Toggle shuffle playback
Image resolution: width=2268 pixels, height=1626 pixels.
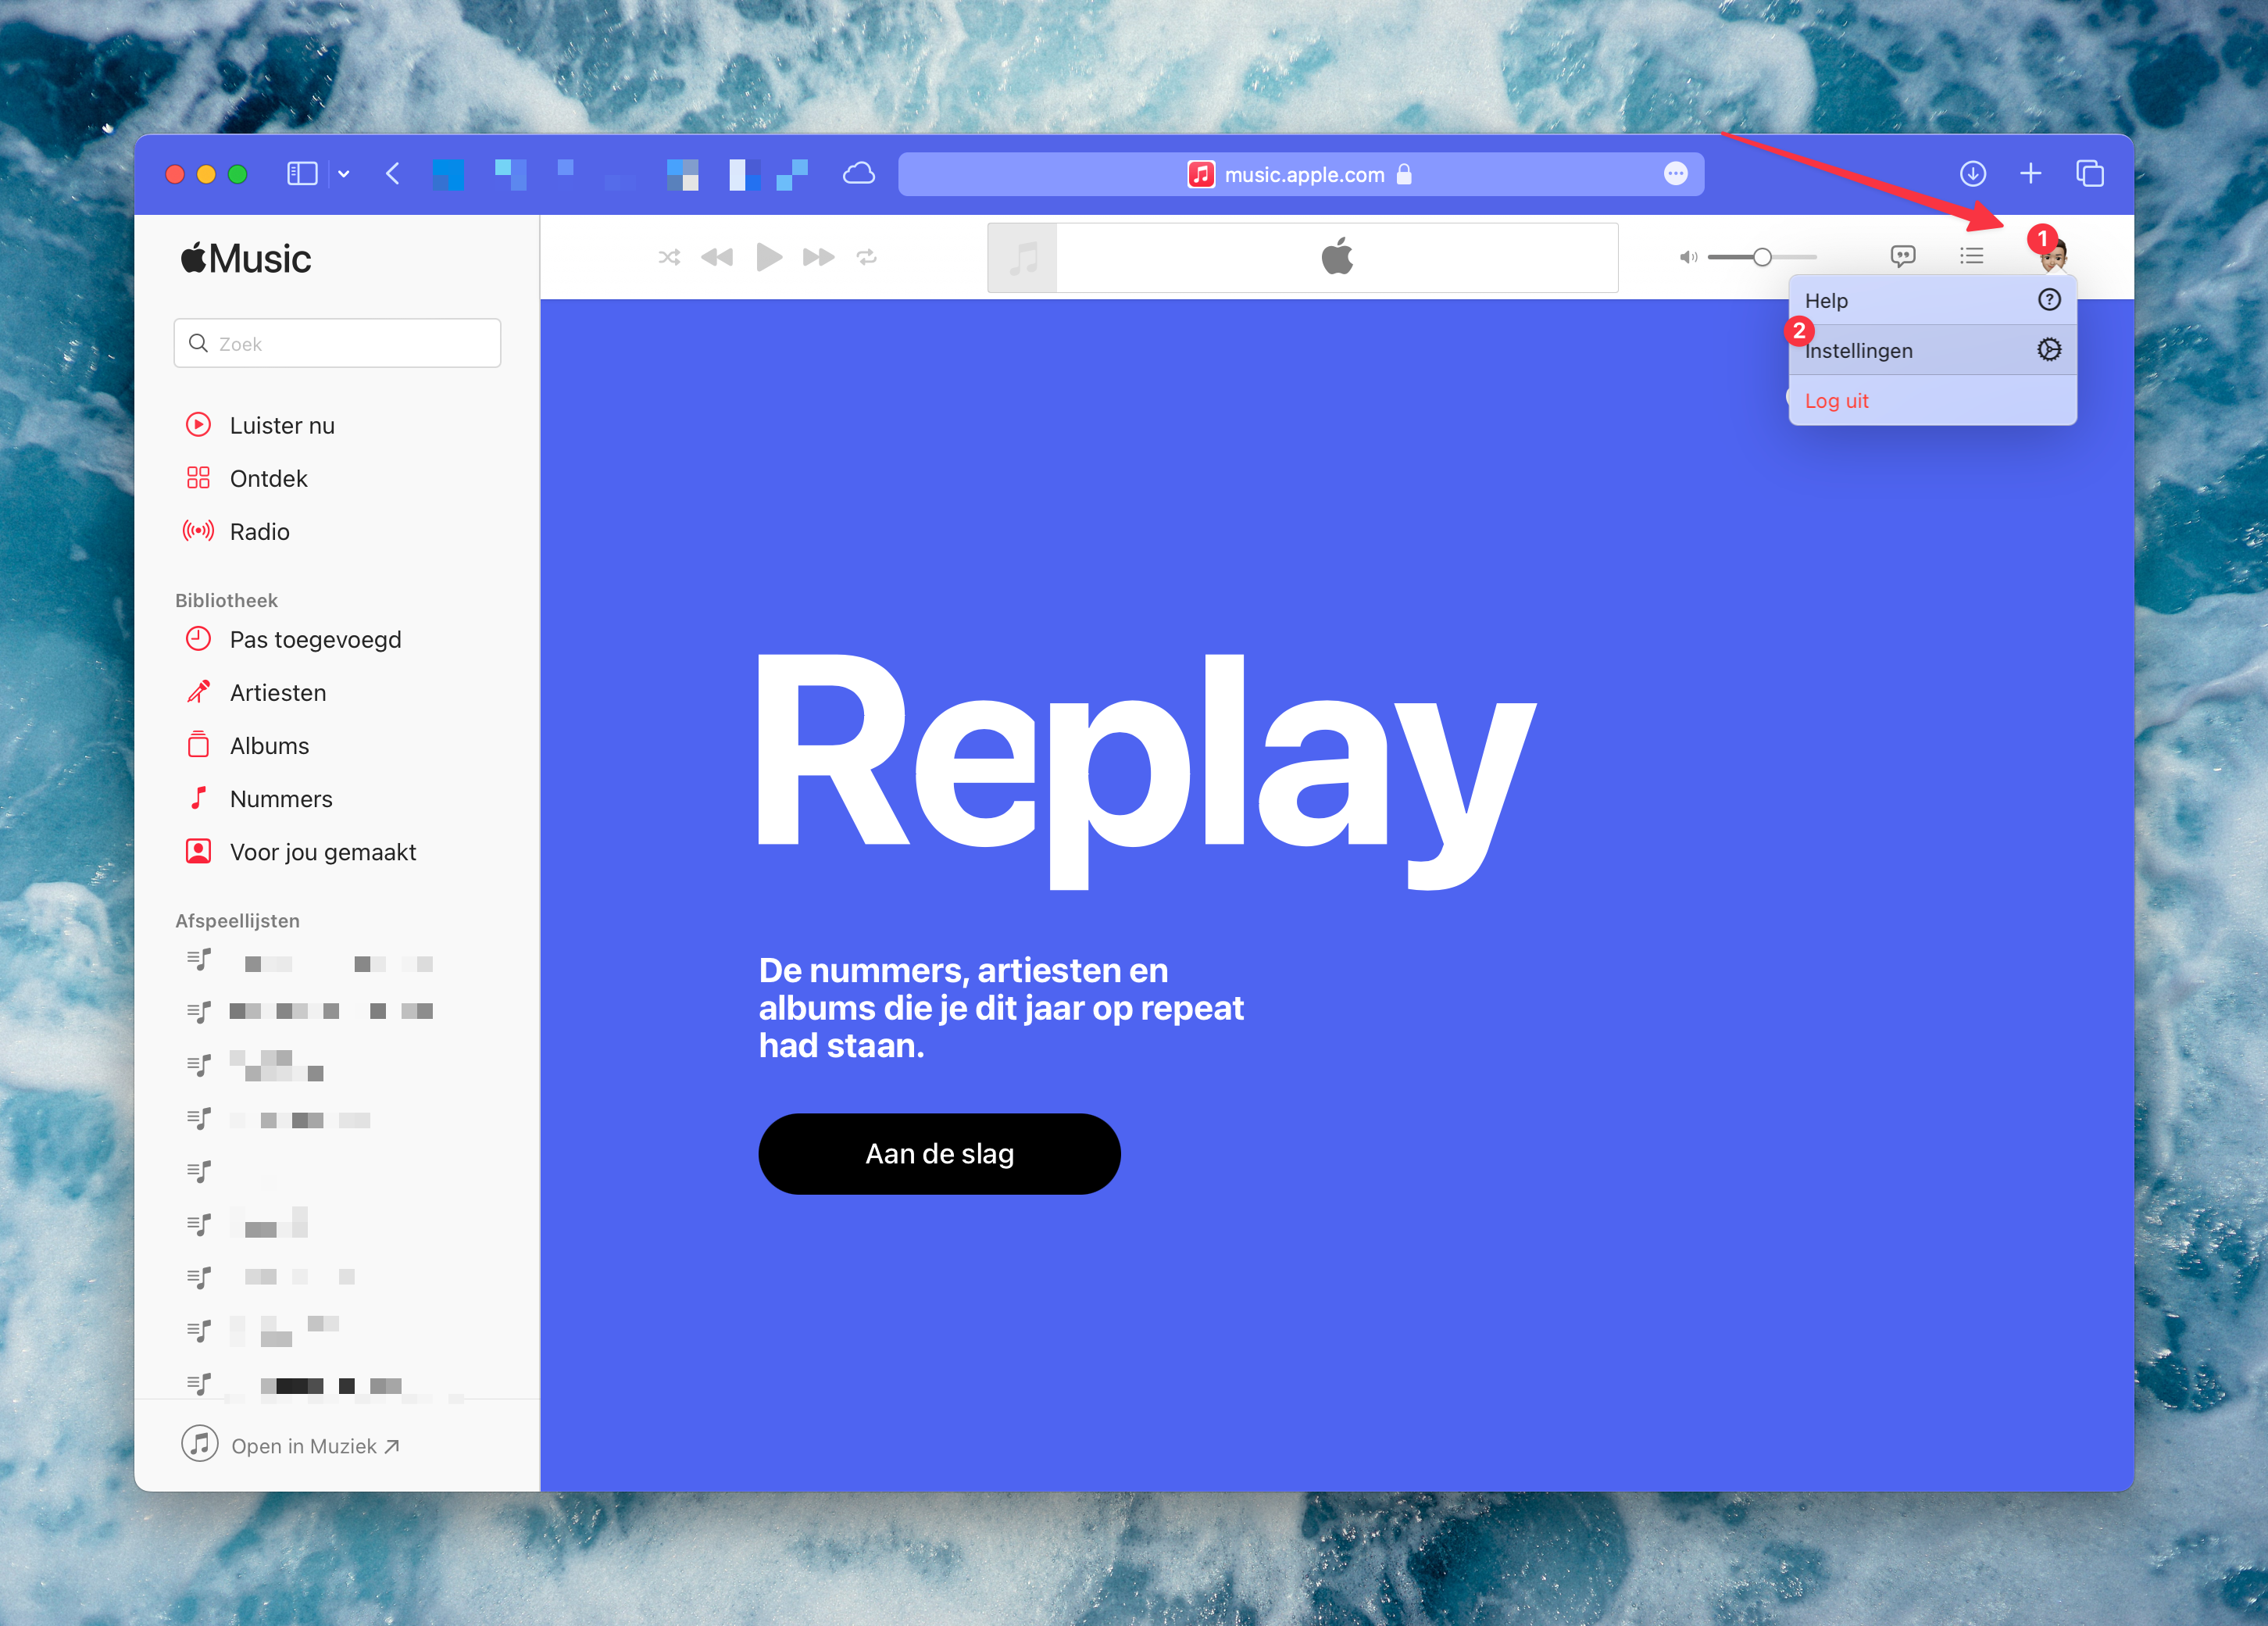[668, 257]
